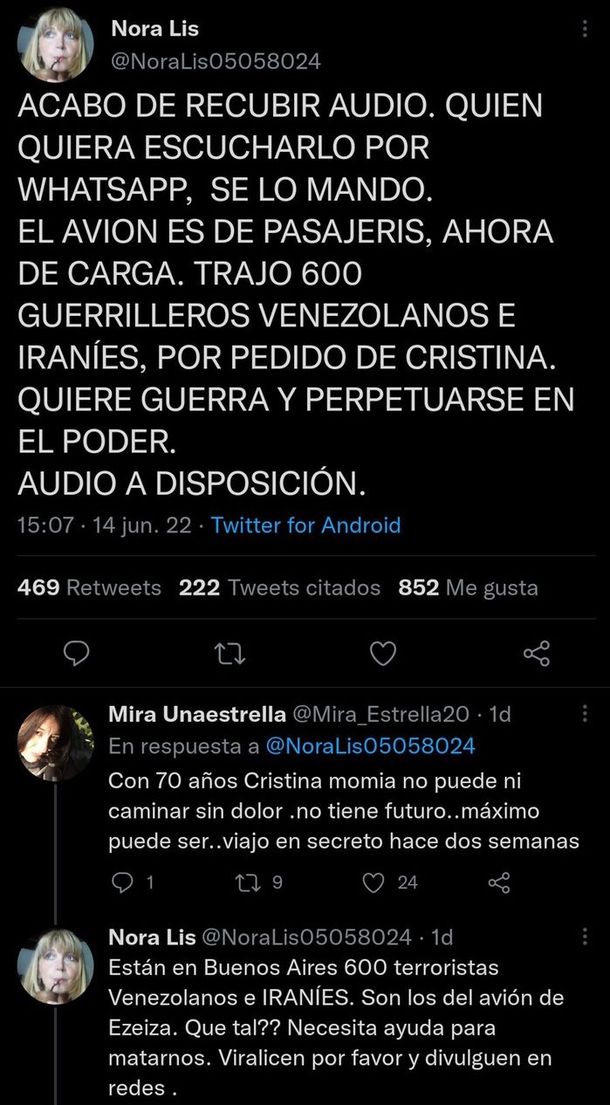Open more options on Mira Unaestrella's reply
This screenshot has height=1105, width=610.
click(x=585, y=713)
